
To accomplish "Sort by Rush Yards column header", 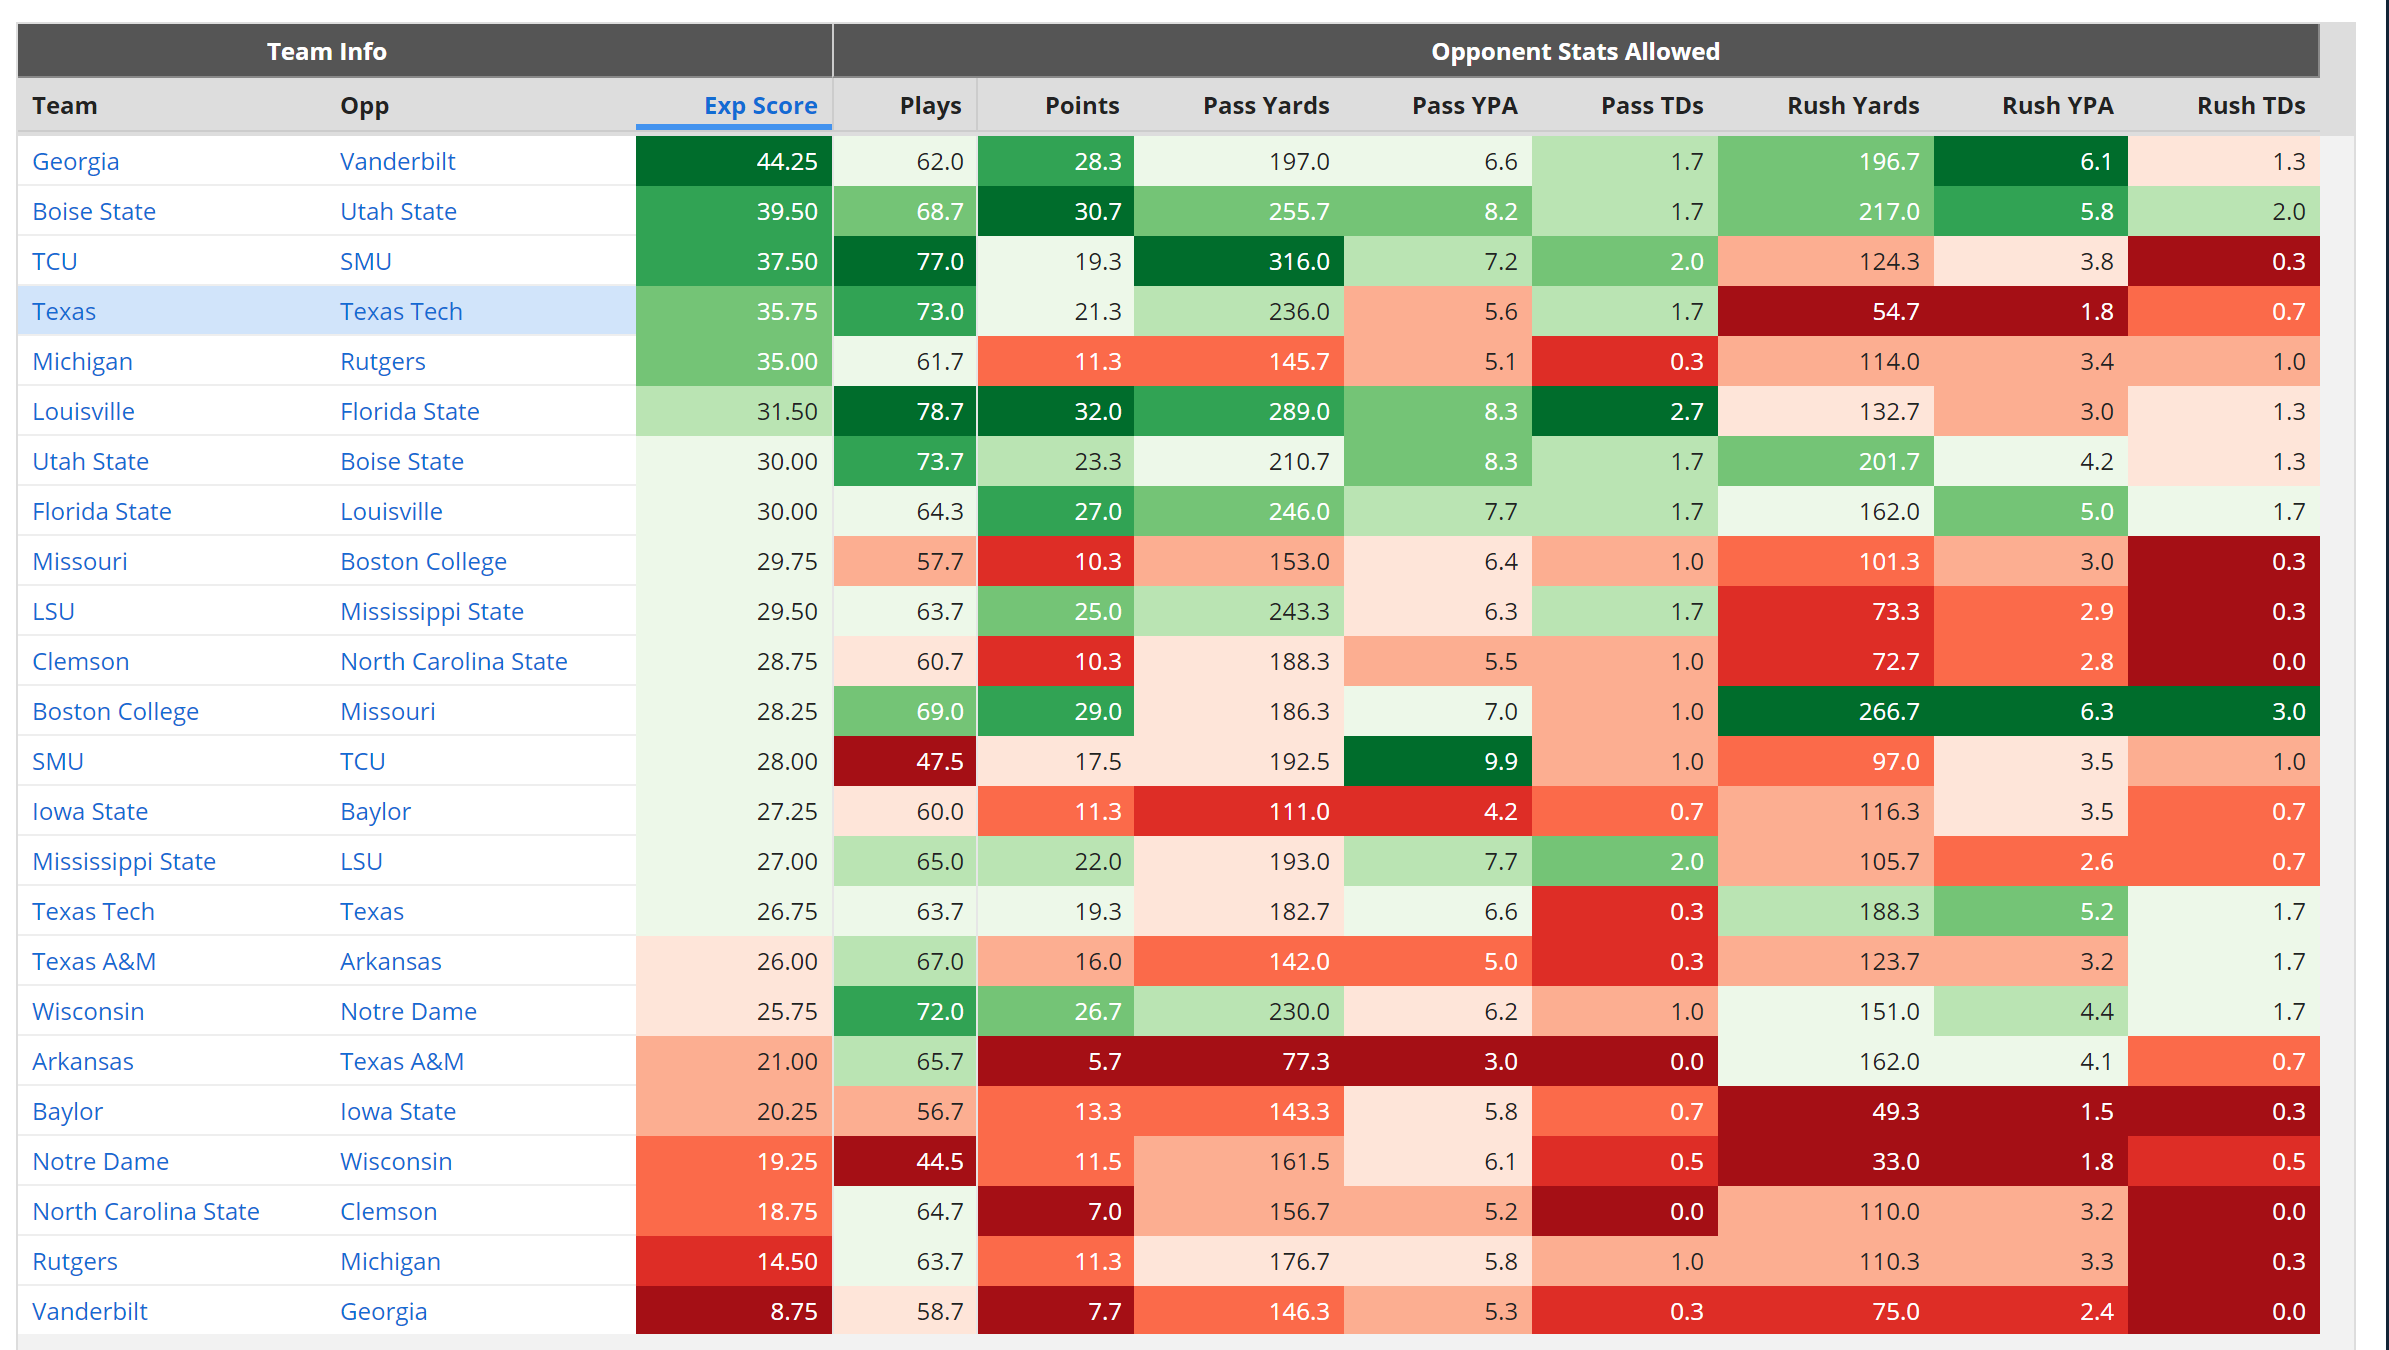I will coord(1853,105).
